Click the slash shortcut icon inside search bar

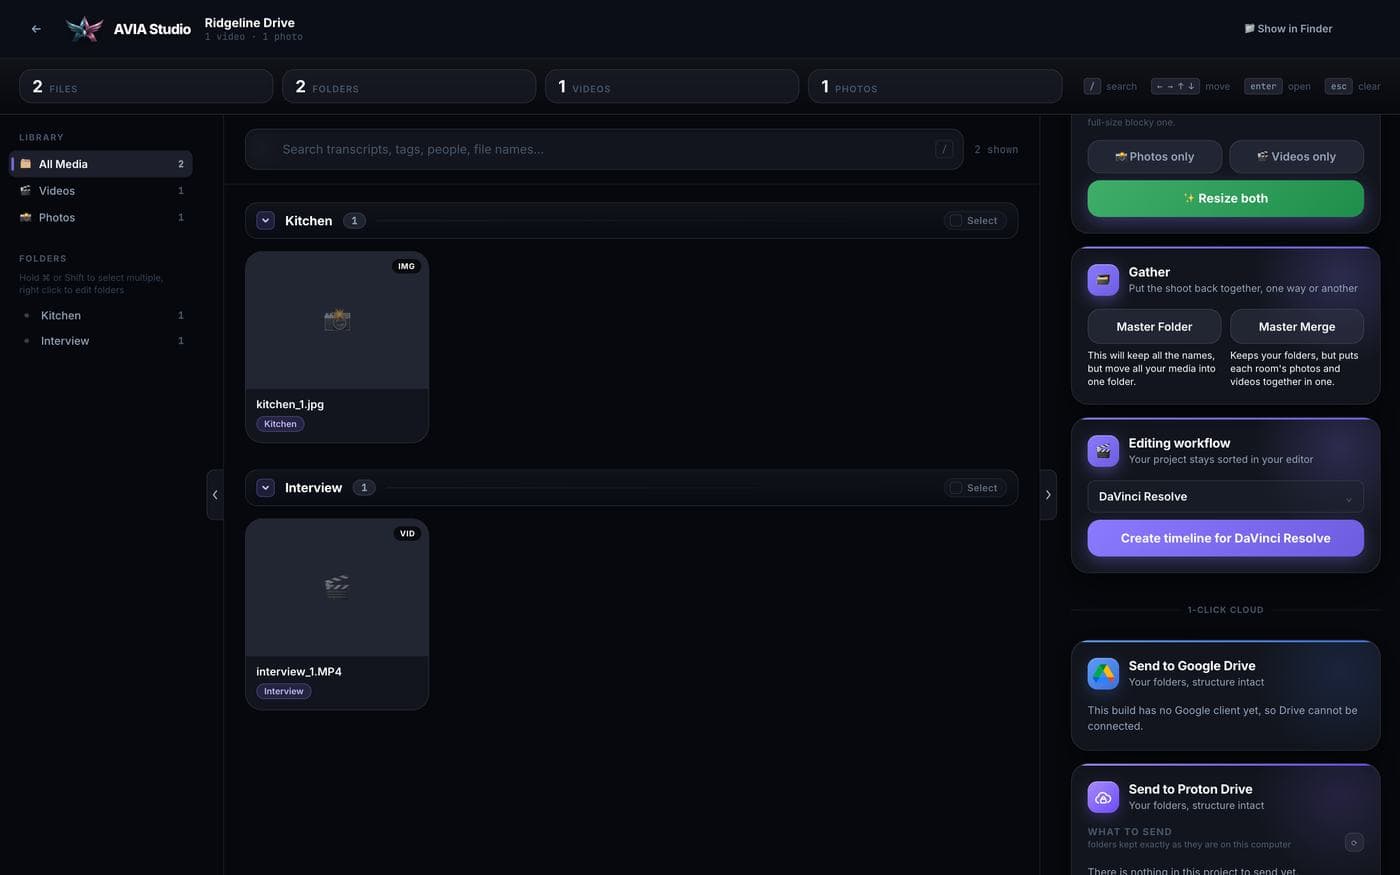coord(944,149)
